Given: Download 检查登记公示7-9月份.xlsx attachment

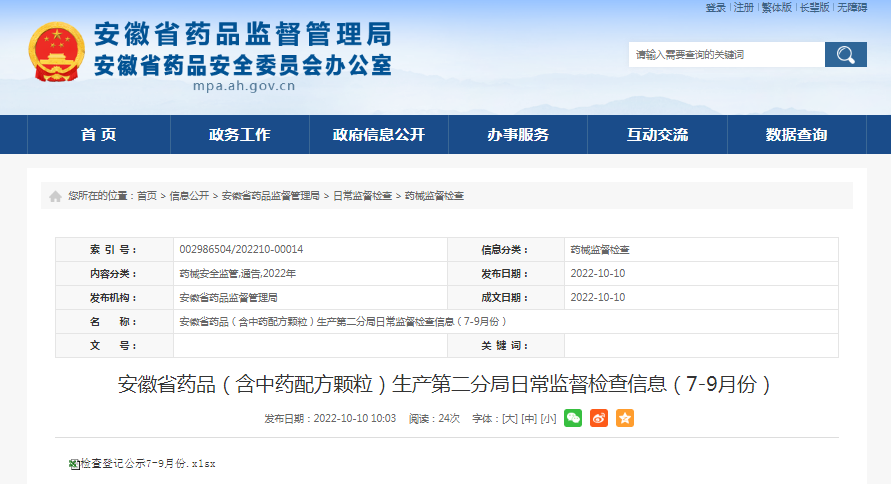Looking at the screenshot, I should click(148, 464).
